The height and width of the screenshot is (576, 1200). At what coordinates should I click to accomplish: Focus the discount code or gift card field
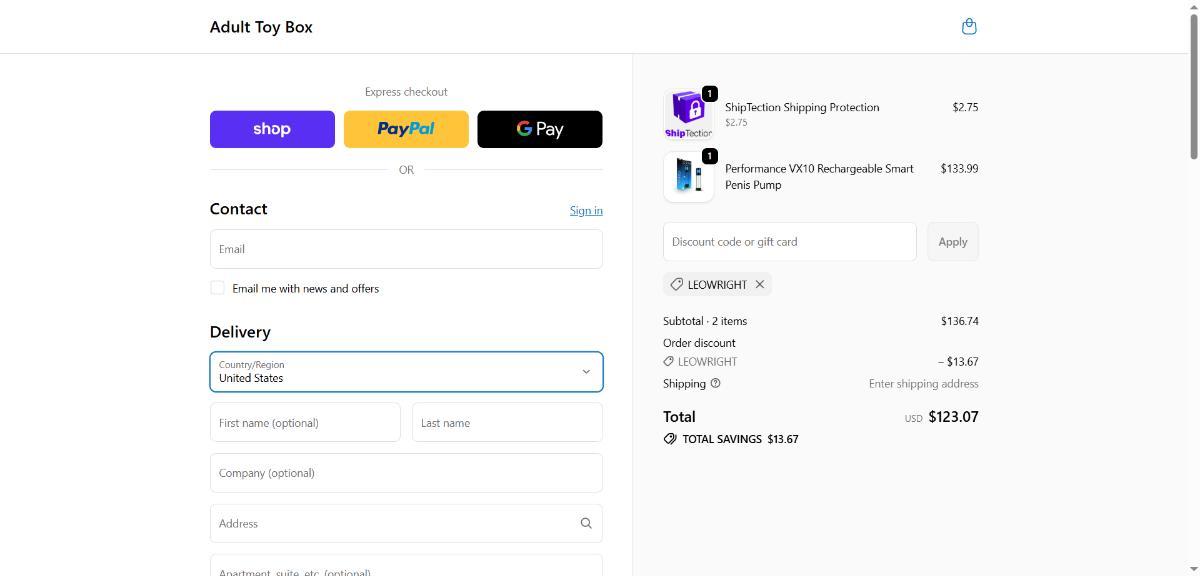click(789, 242)
